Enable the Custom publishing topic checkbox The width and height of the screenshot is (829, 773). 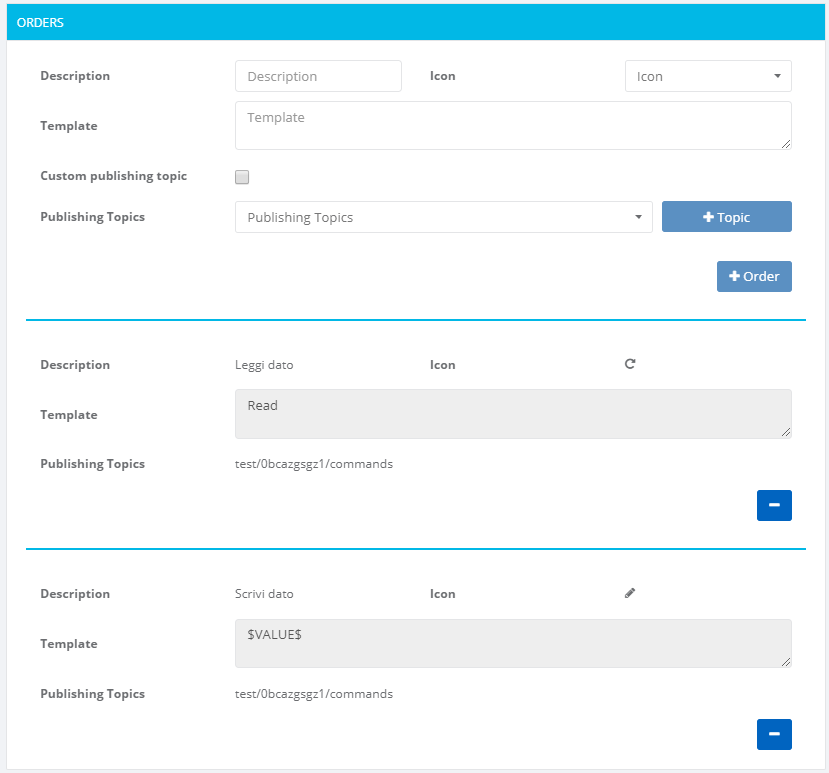(x=241, y=176)
